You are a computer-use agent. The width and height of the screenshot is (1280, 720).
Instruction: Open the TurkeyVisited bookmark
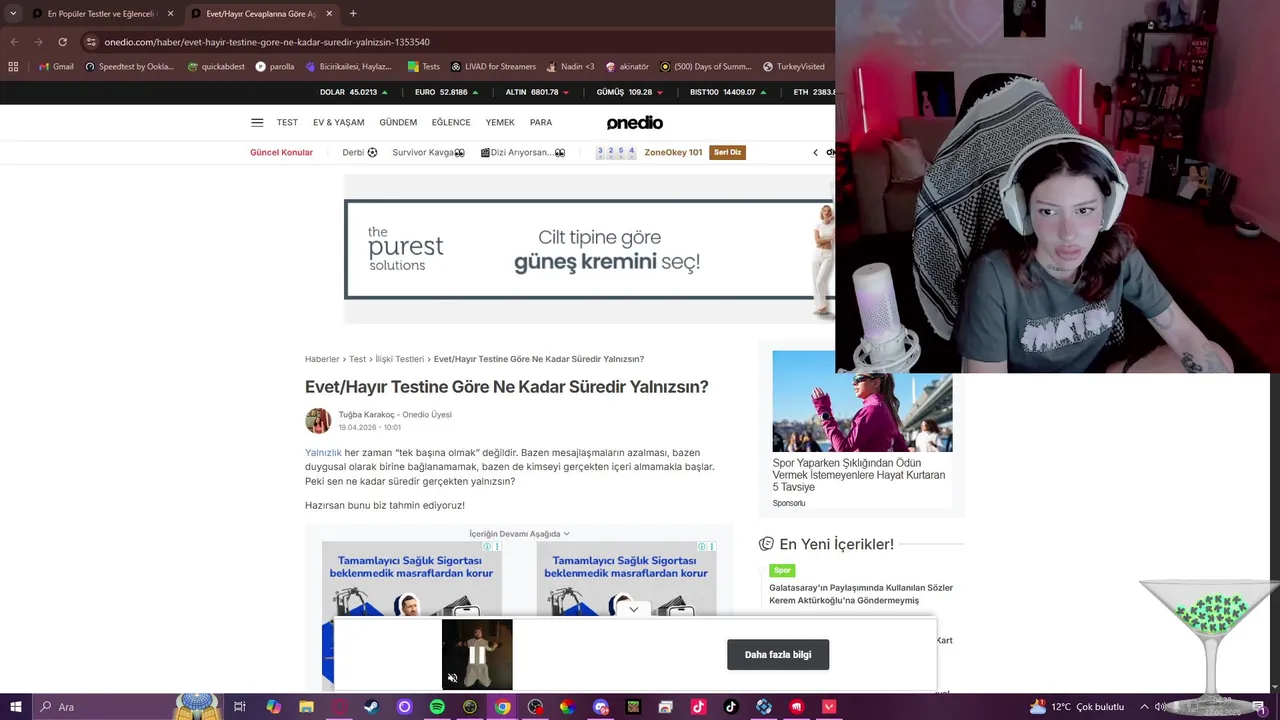click(x=794, y=67)
